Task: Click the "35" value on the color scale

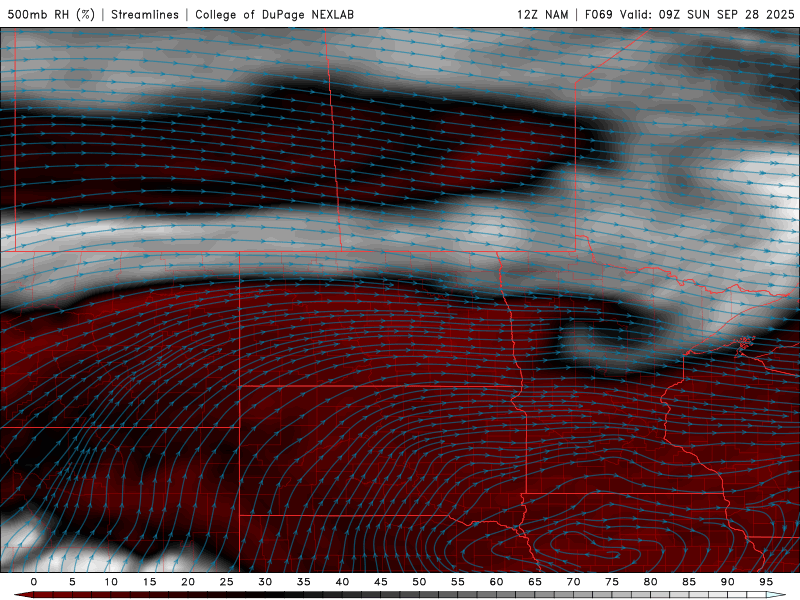Action: click(x=304, y=582)
